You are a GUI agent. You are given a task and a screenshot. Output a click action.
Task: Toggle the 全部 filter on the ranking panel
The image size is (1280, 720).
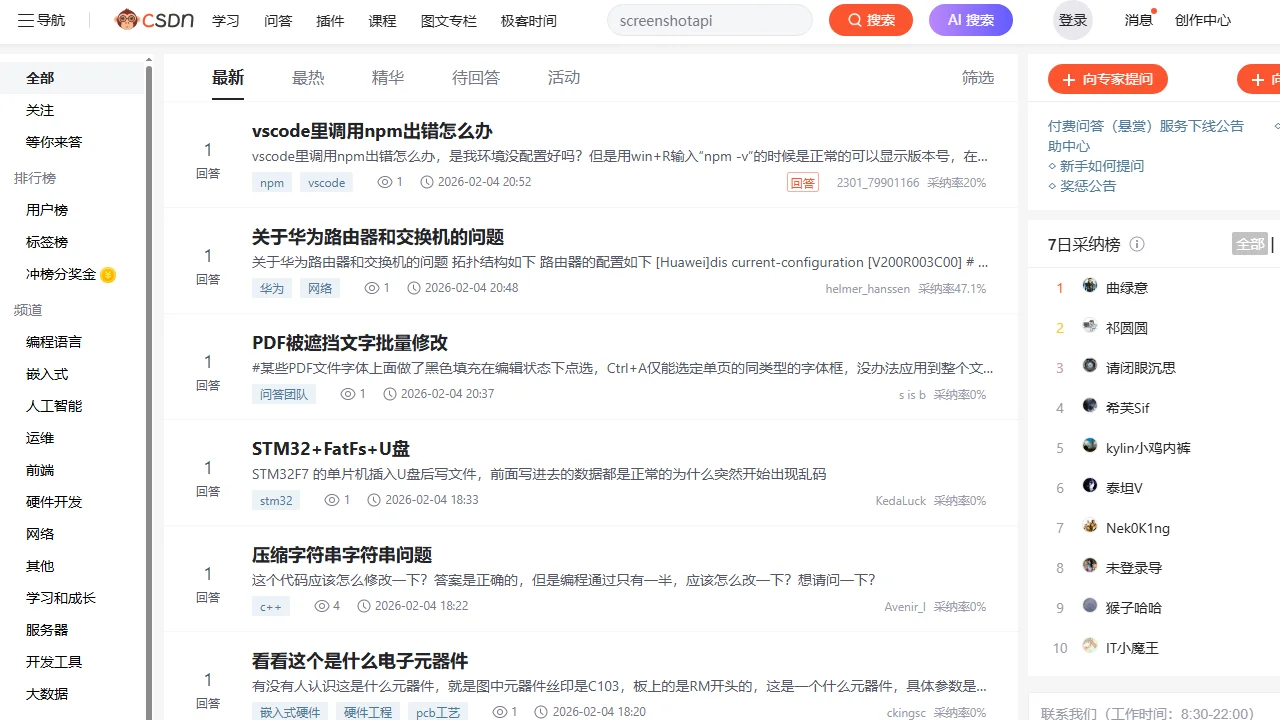pos(1250,244)
